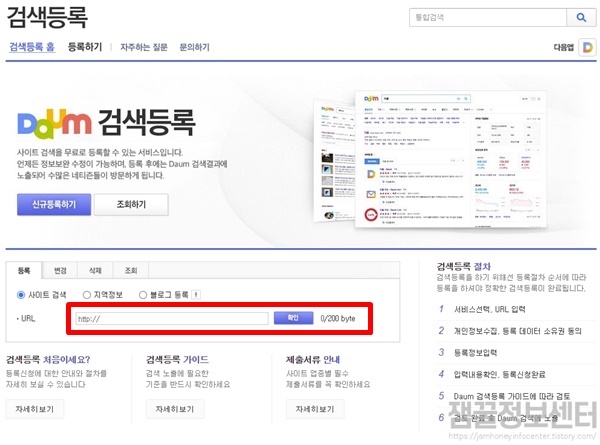
Task: Click step 4 입력내용확인, 등록신청완료
Action: click(x=499, y=374)
